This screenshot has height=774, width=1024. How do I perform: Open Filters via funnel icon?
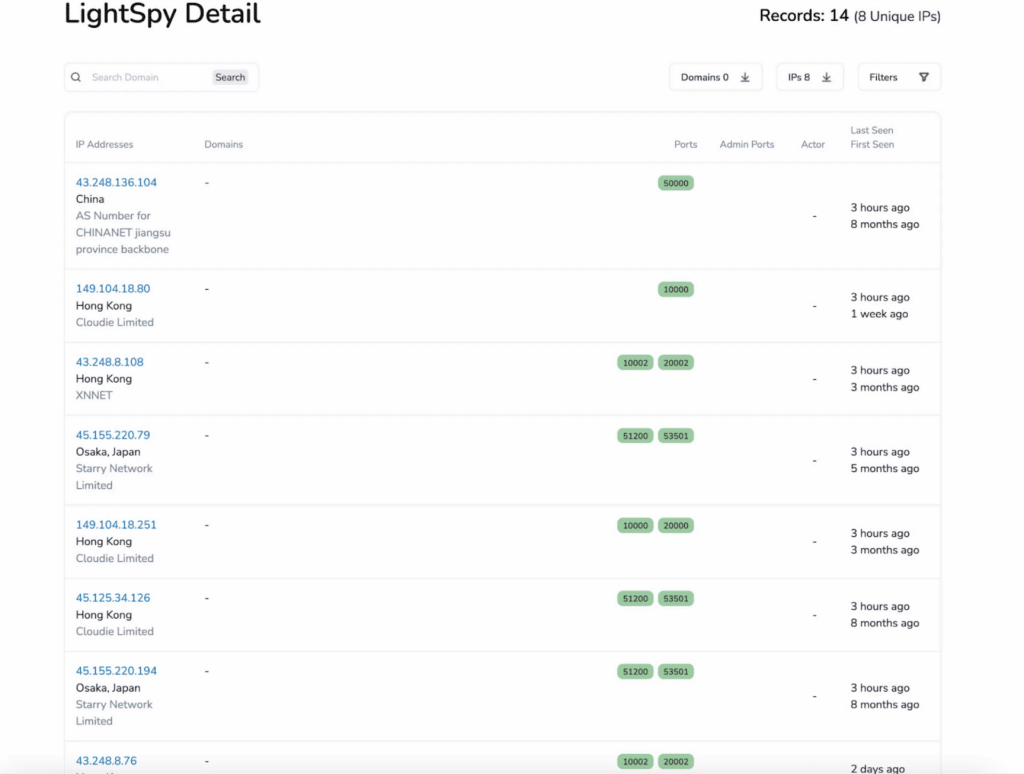click(x=923, y=77)
